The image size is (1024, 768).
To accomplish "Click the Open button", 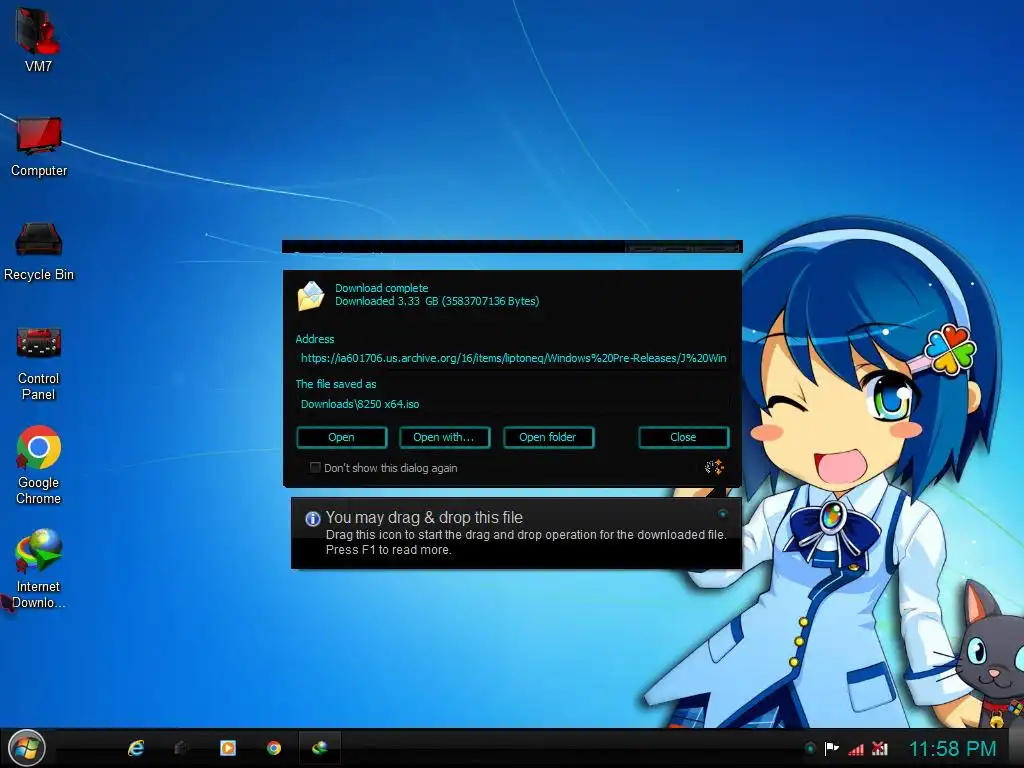I will tap(342, 437).
